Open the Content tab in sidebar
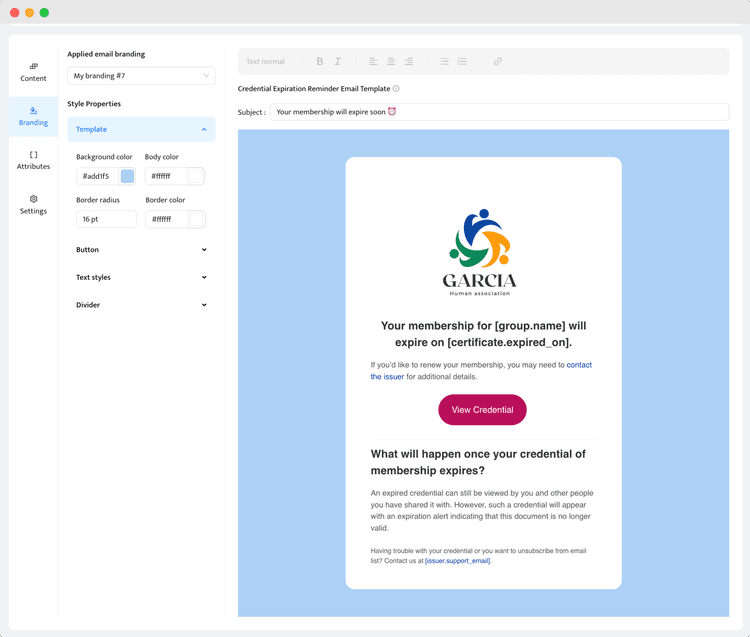750x637 pixels. 33,72
